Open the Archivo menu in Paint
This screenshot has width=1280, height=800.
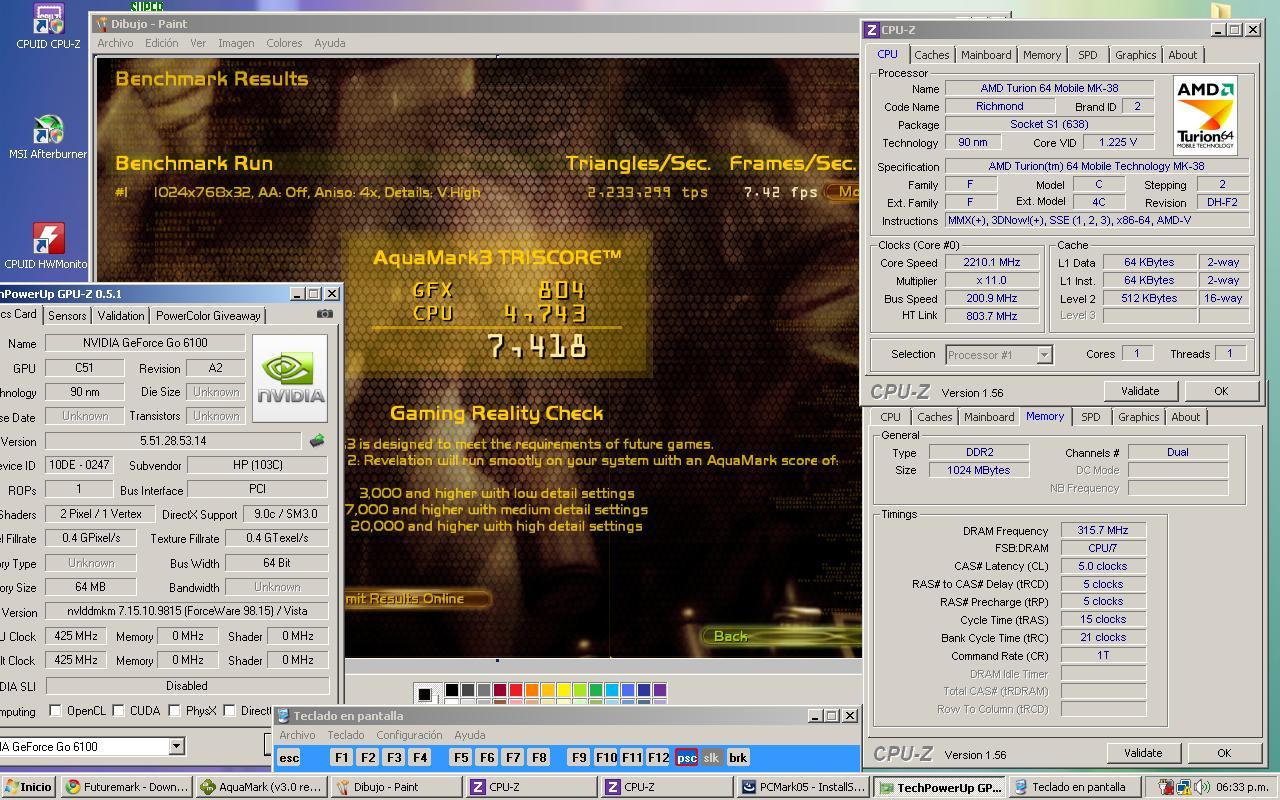(115, 43)
